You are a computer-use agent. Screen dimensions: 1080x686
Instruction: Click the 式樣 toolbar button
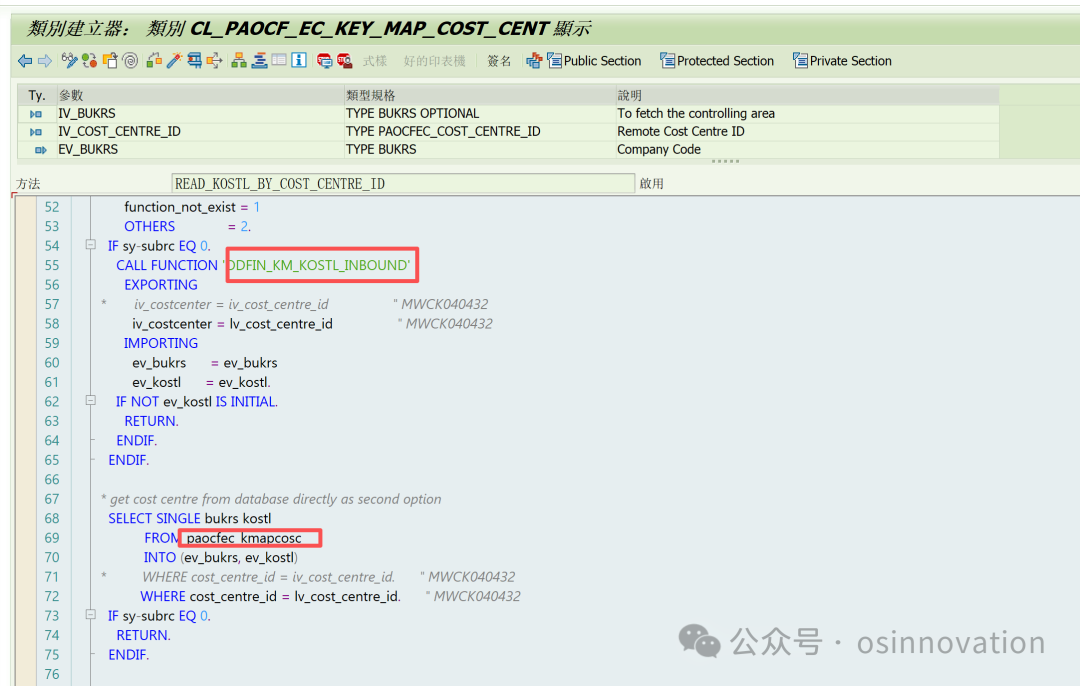[375, 61]
